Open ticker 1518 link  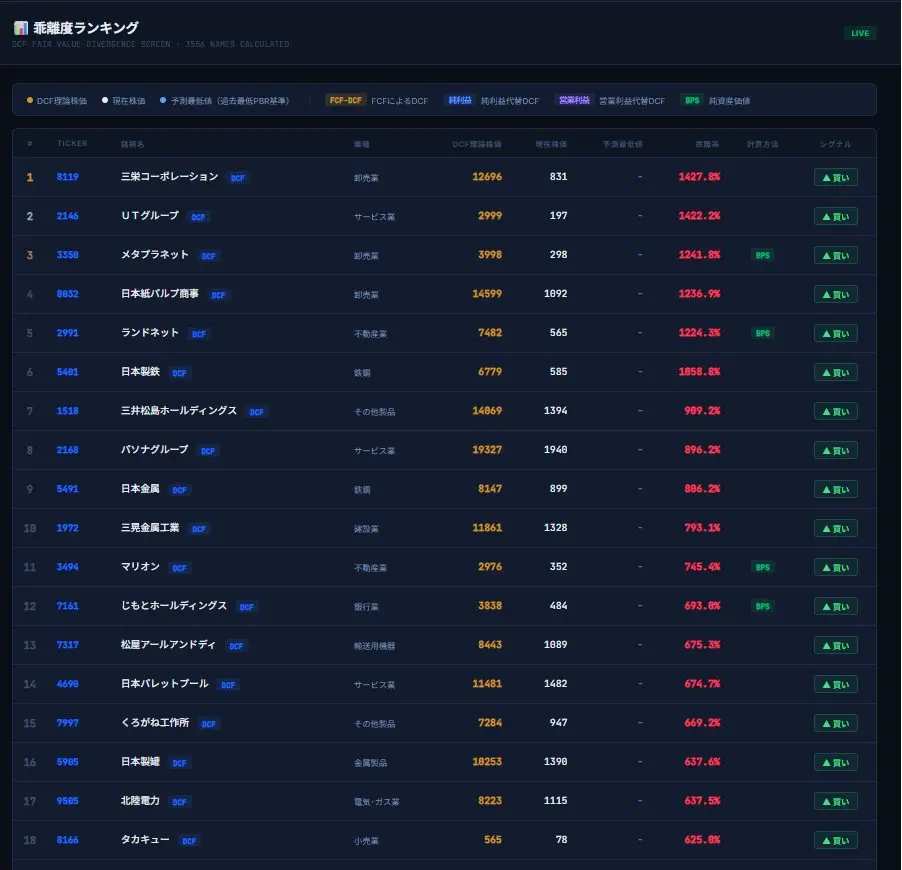67,411
